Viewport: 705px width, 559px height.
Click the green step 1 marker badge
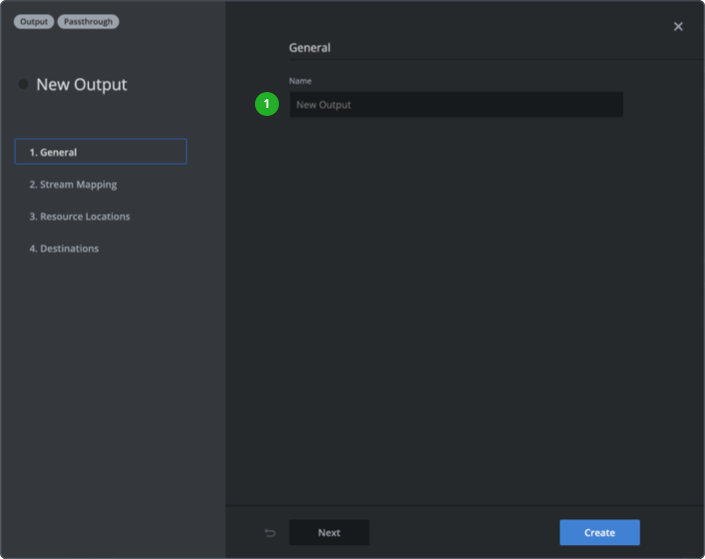click(x=267, y=104)
